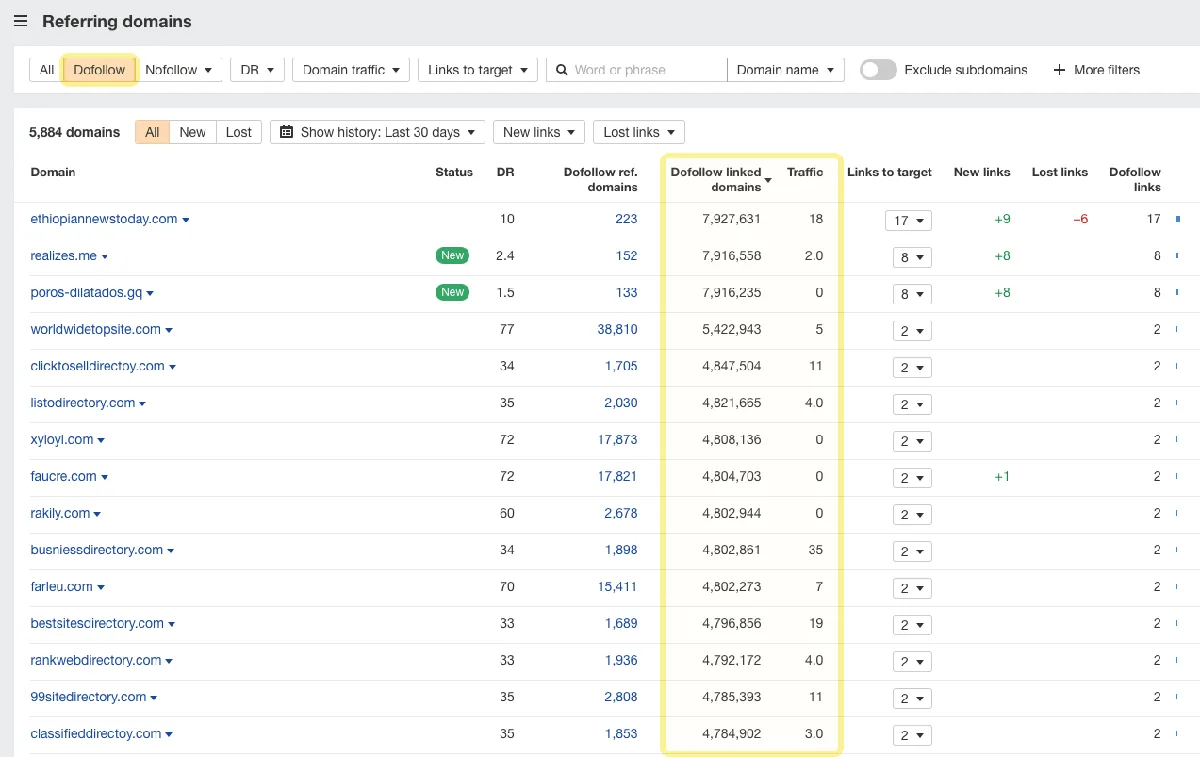The image size is (1200, 757).
Task: Show only New domains
Action: [193, 132]
